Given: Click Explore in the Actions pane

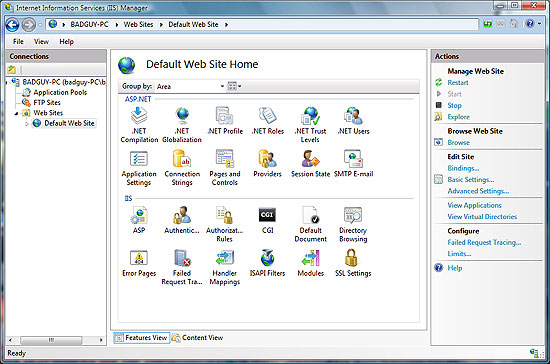Looking at the screenshot, I should [x=458, y=117].
